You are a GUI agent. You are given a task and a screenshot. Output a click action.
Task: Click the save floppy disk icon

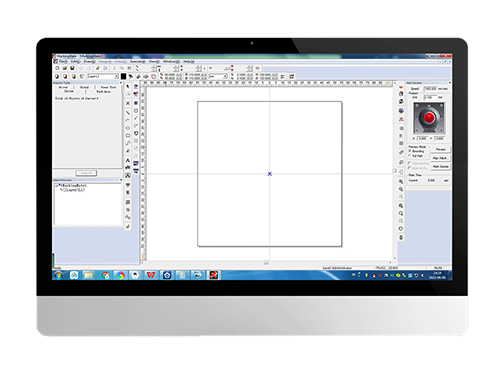coord(72,68)
